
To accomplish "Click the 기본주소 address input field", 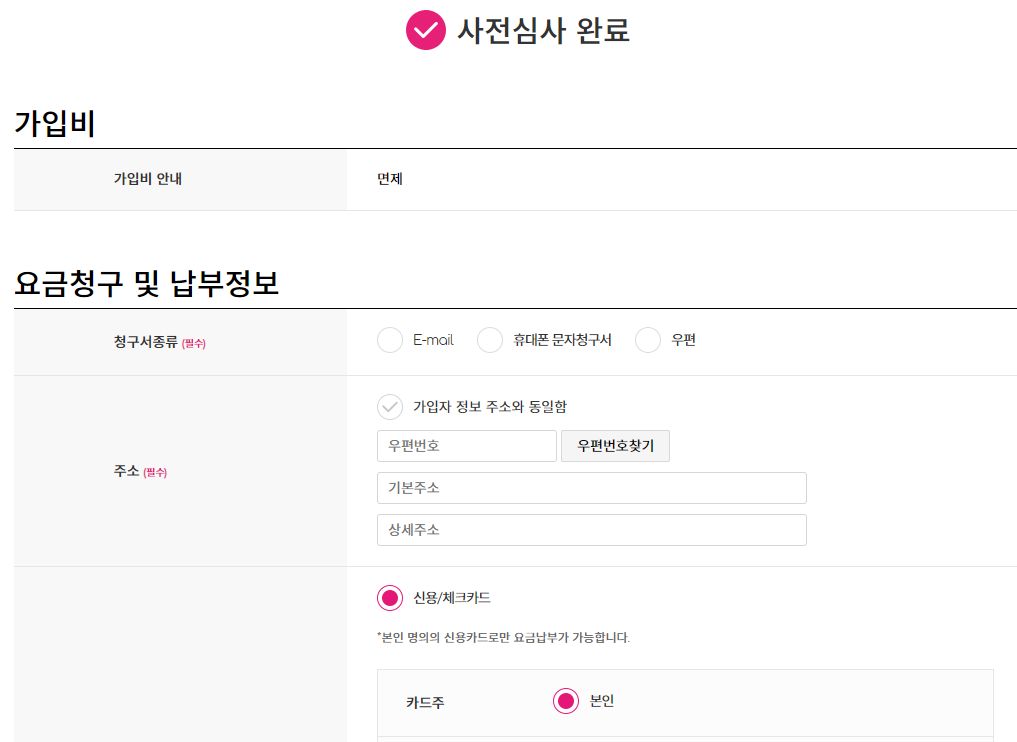I will click(x=591, y=488).
